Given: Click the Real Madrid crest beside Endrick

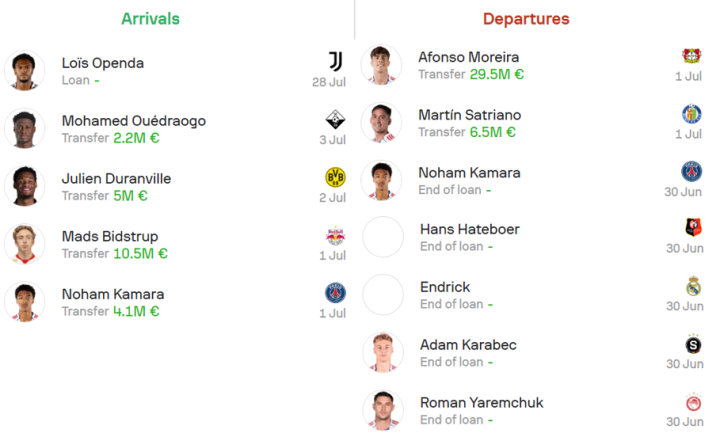Looking at the screenshot, I should click(x=693, y=286).
